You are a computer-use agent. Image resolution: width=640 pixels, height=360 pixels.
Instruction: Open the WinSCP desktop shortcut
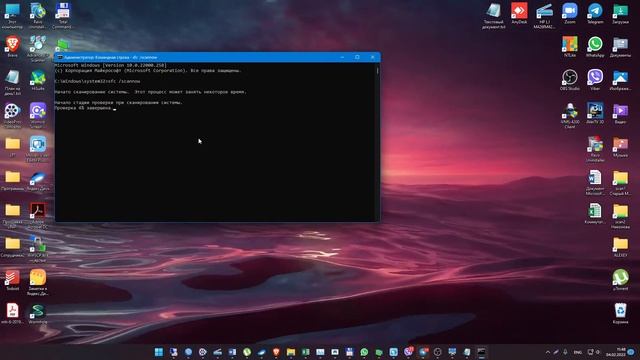38,249
